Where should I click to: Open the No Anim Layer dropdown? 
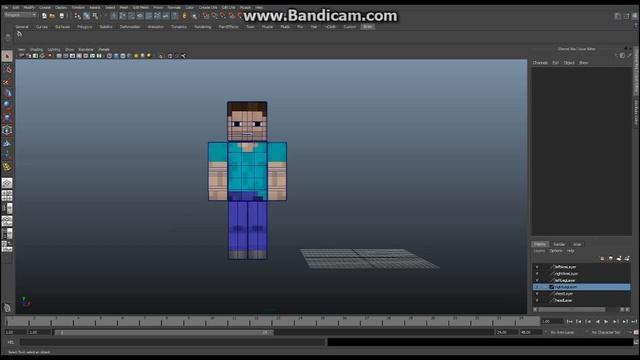pos(562,332)
